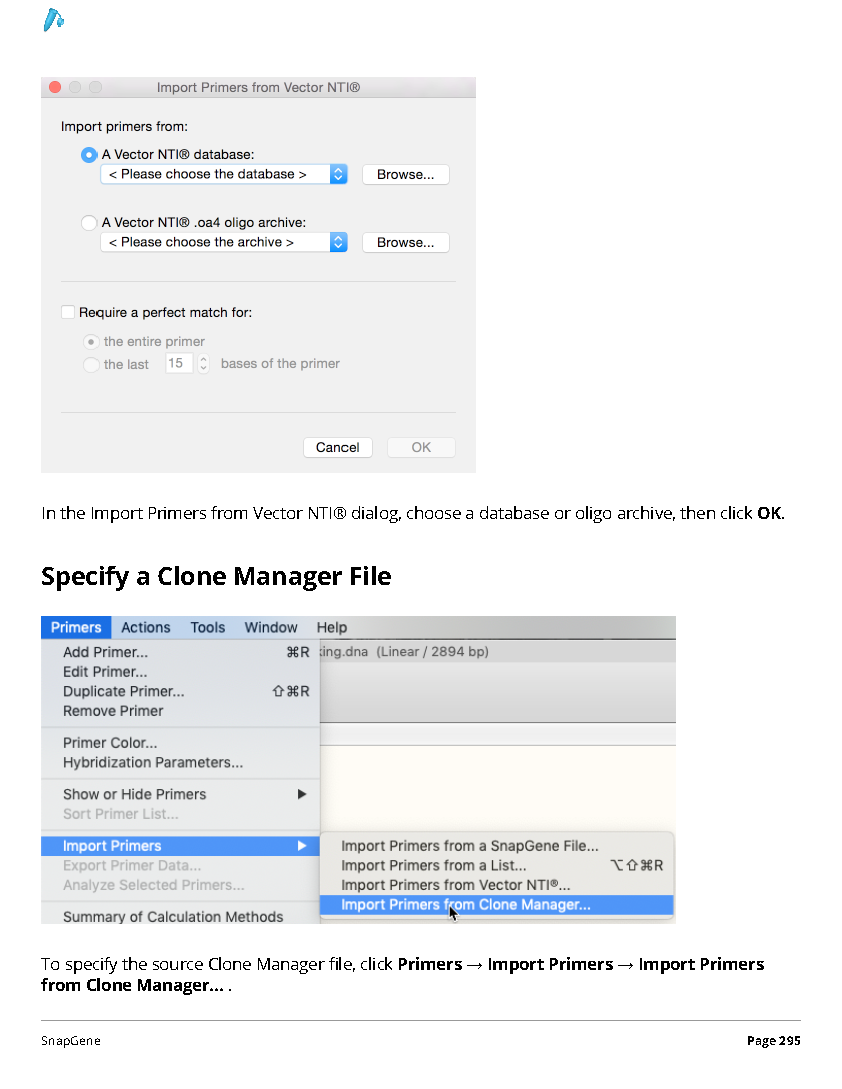Click Browse next to the archive dropdown

[x=406, y=242]
